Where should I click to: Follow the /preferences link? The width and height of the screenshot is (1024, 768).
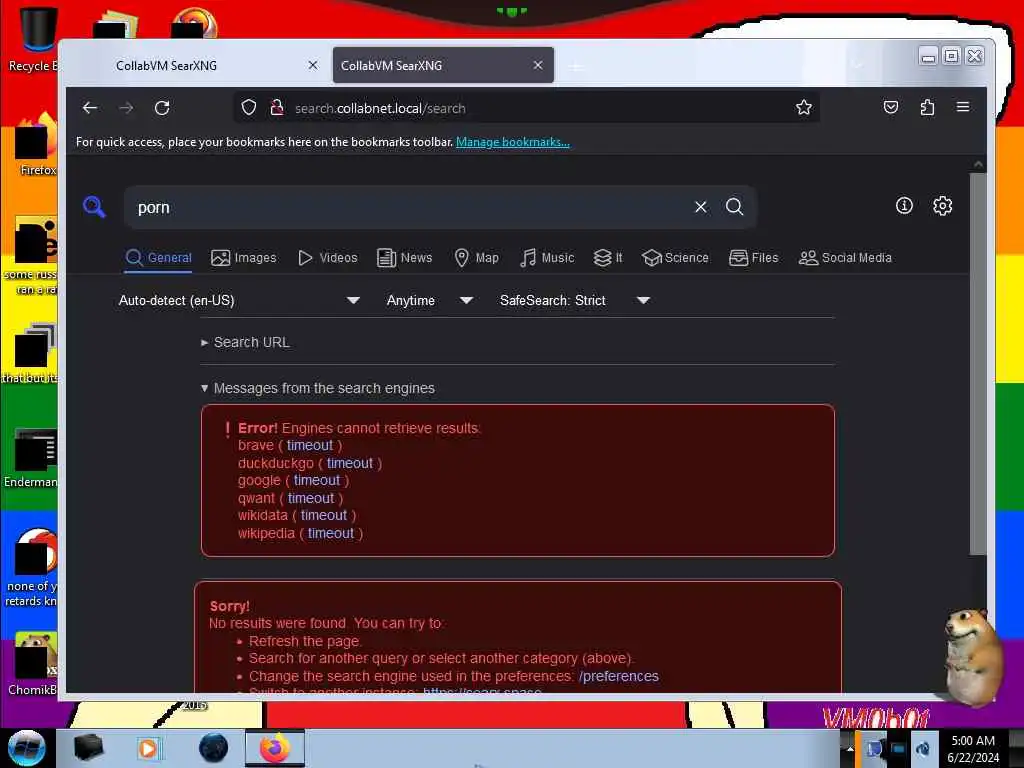[x=618, y=676]
